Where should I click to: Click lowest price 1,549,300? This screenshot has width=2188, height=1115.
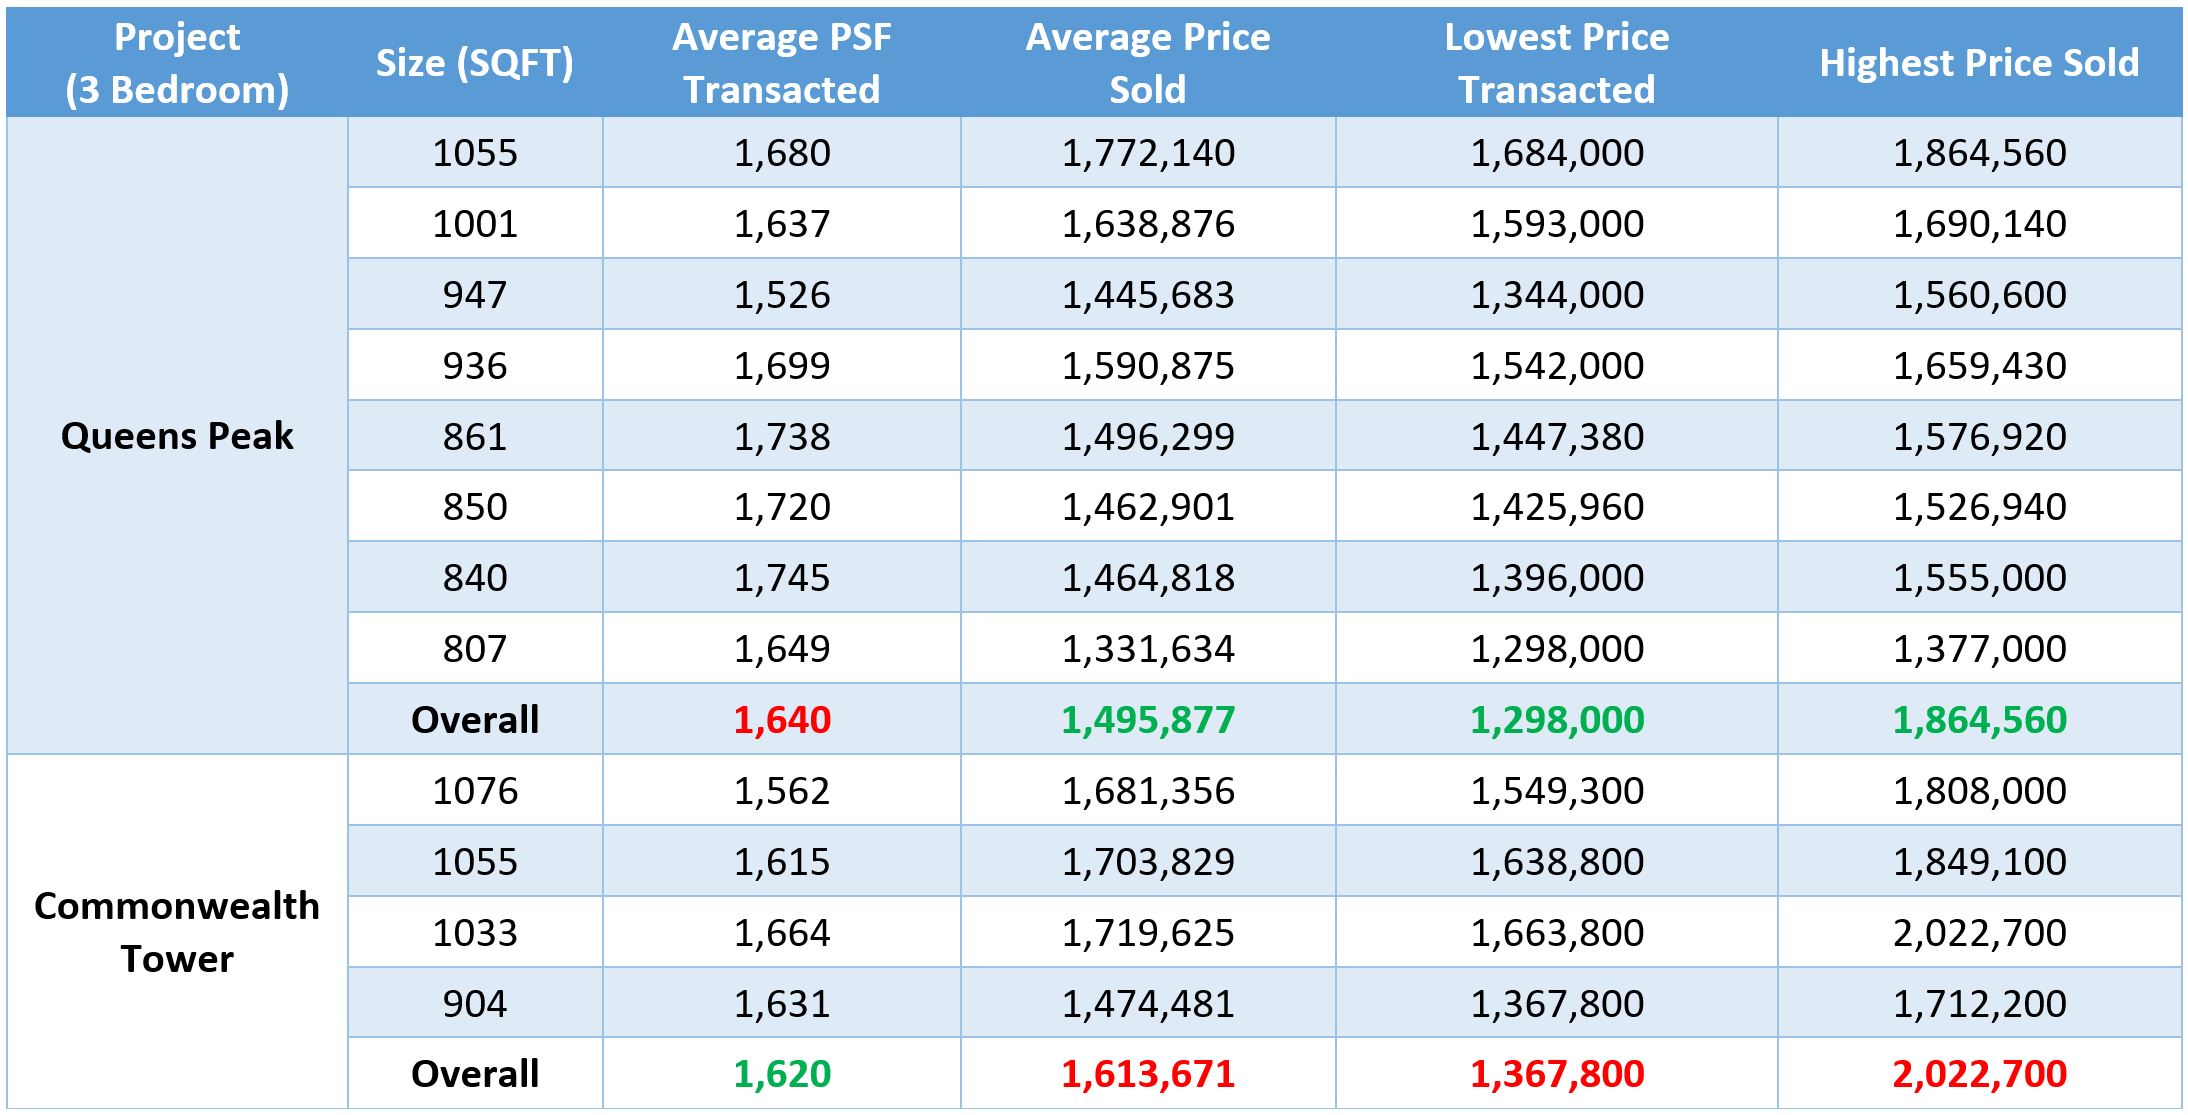(x=1557, y=790)
